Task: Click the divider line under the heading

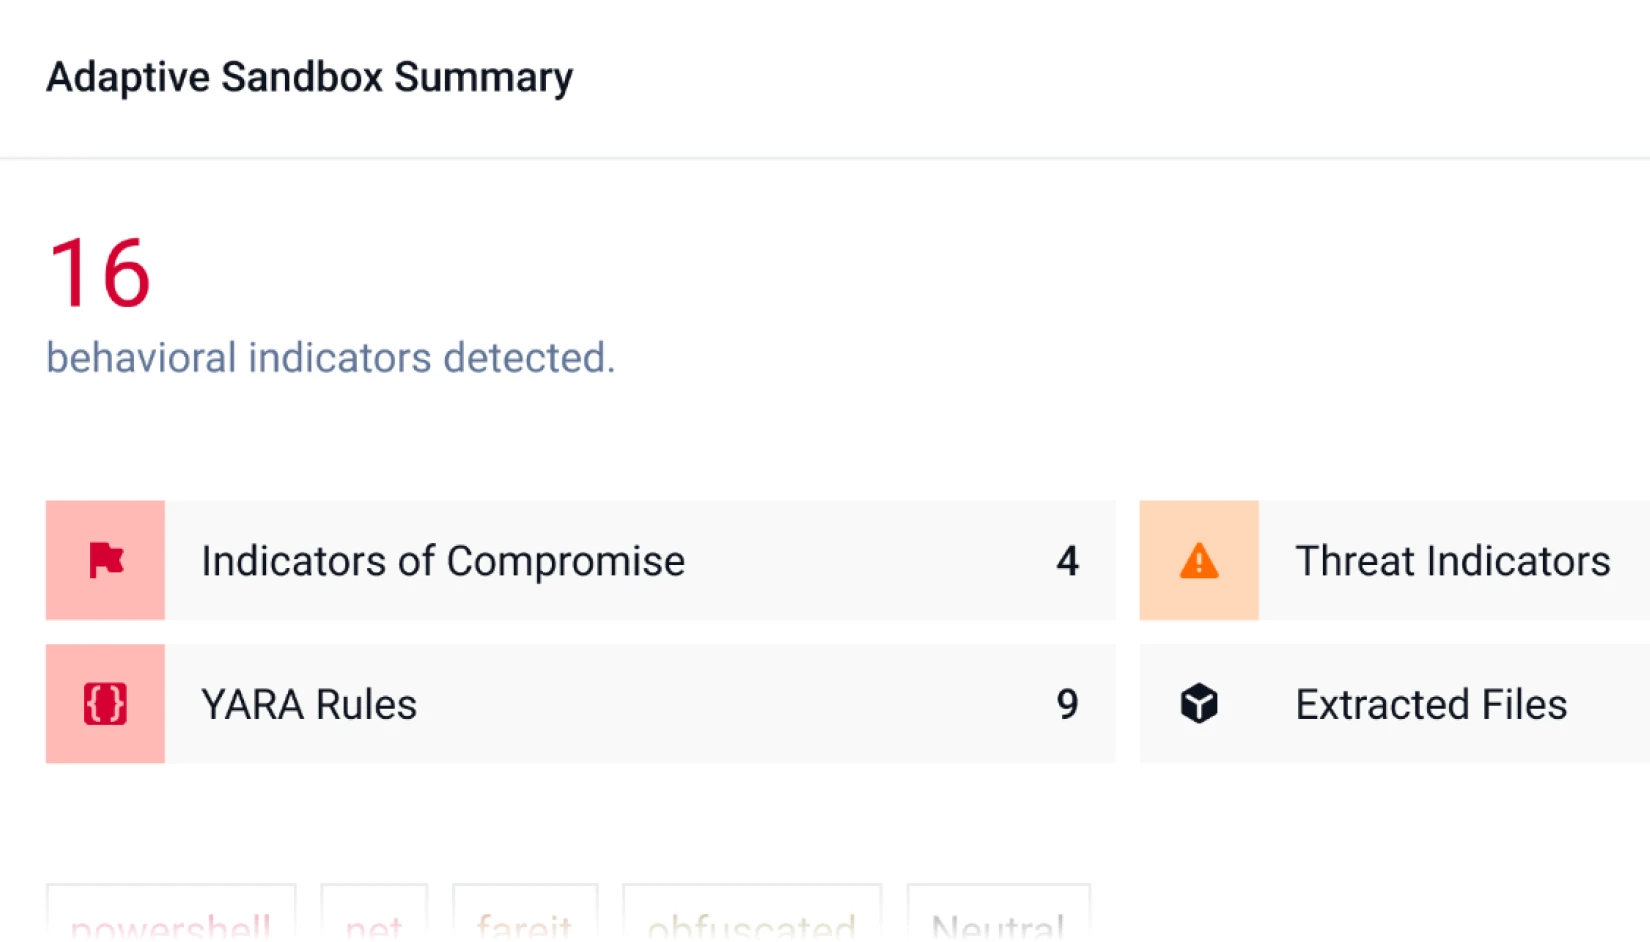Action: click(824, 158)
